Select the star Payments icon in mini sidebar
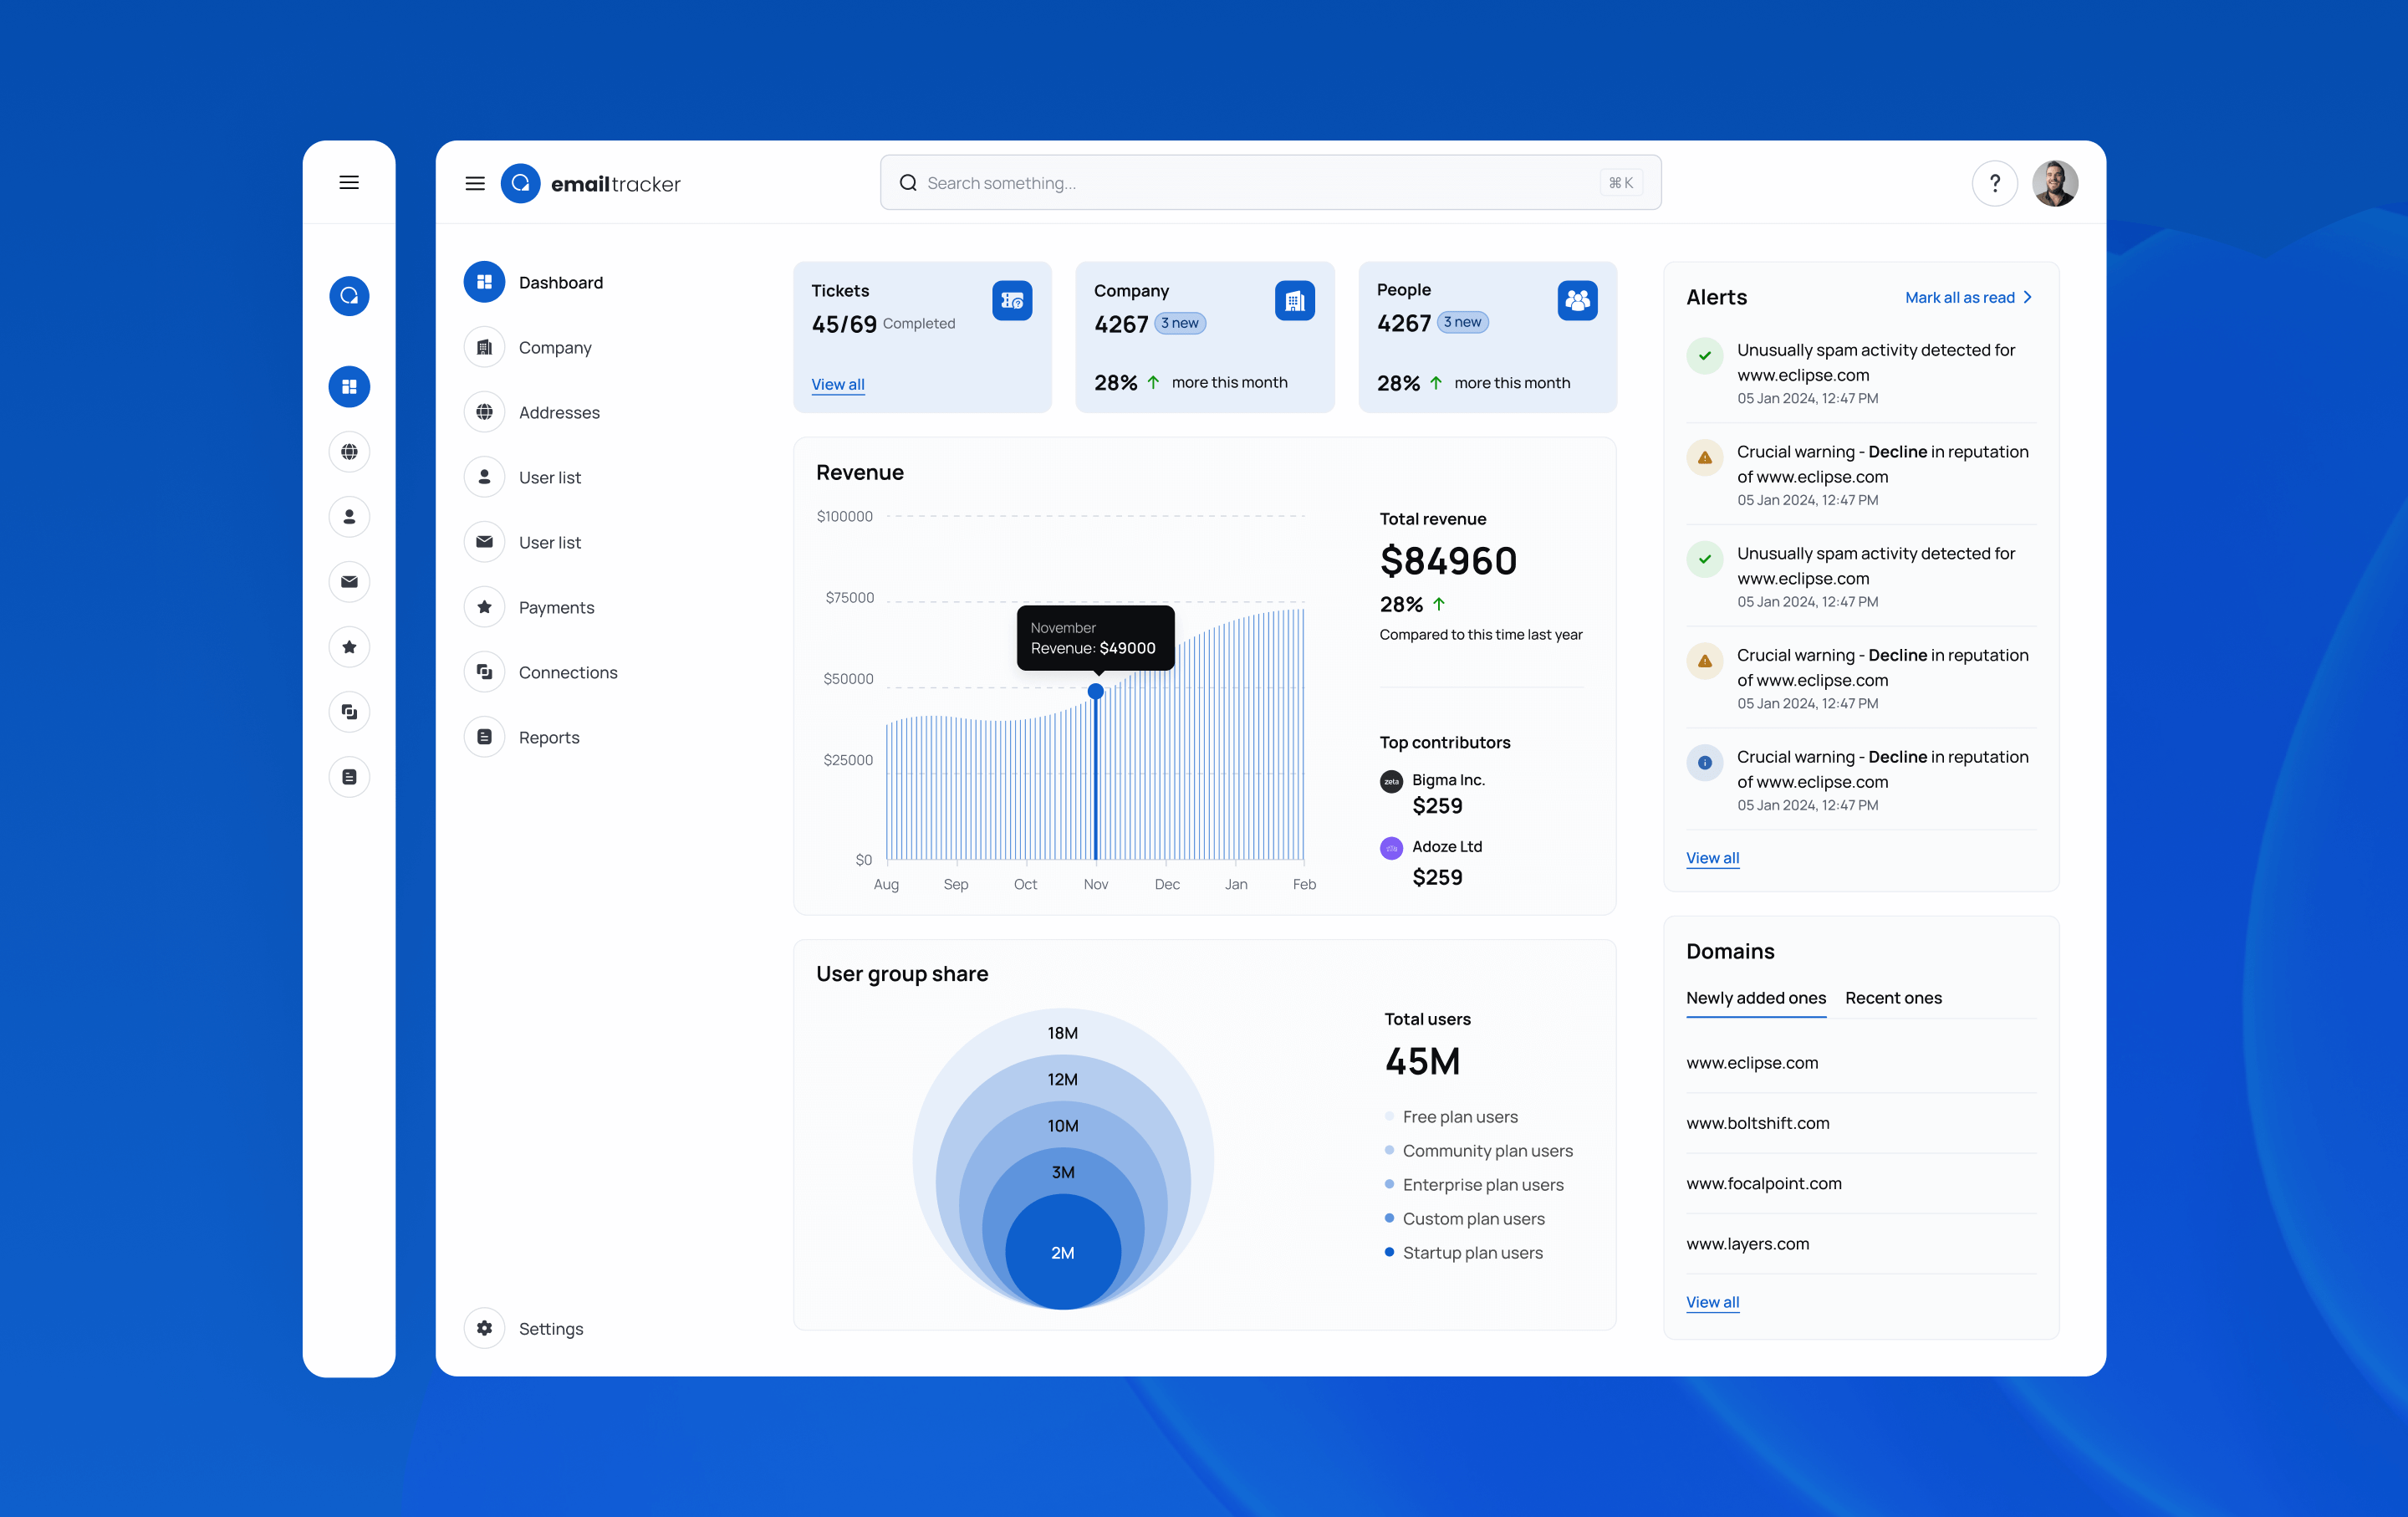 pos(349,647)
